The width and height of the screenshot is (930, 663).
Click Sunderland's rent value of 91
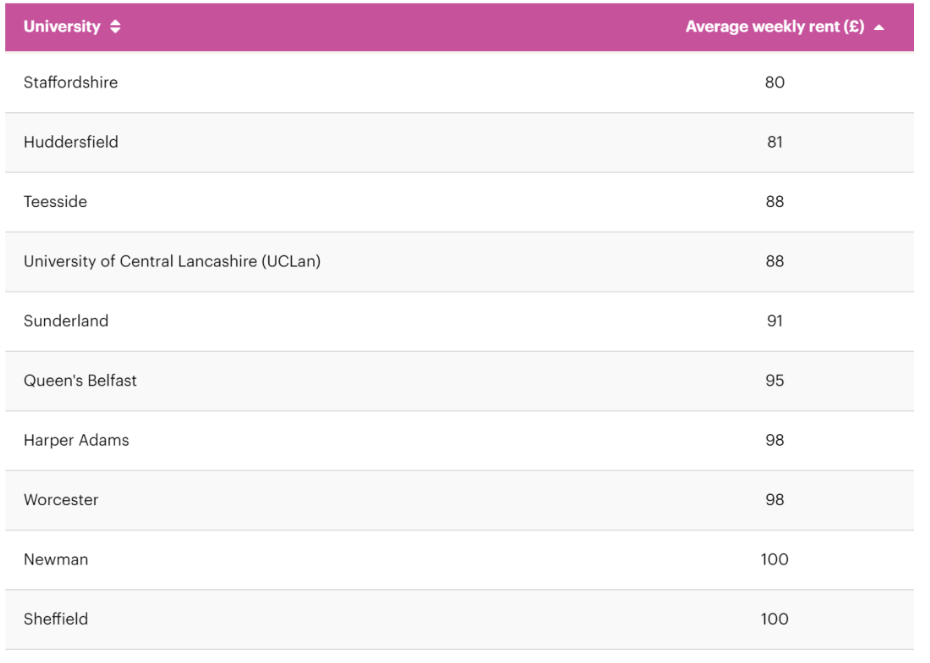[774, 321]
